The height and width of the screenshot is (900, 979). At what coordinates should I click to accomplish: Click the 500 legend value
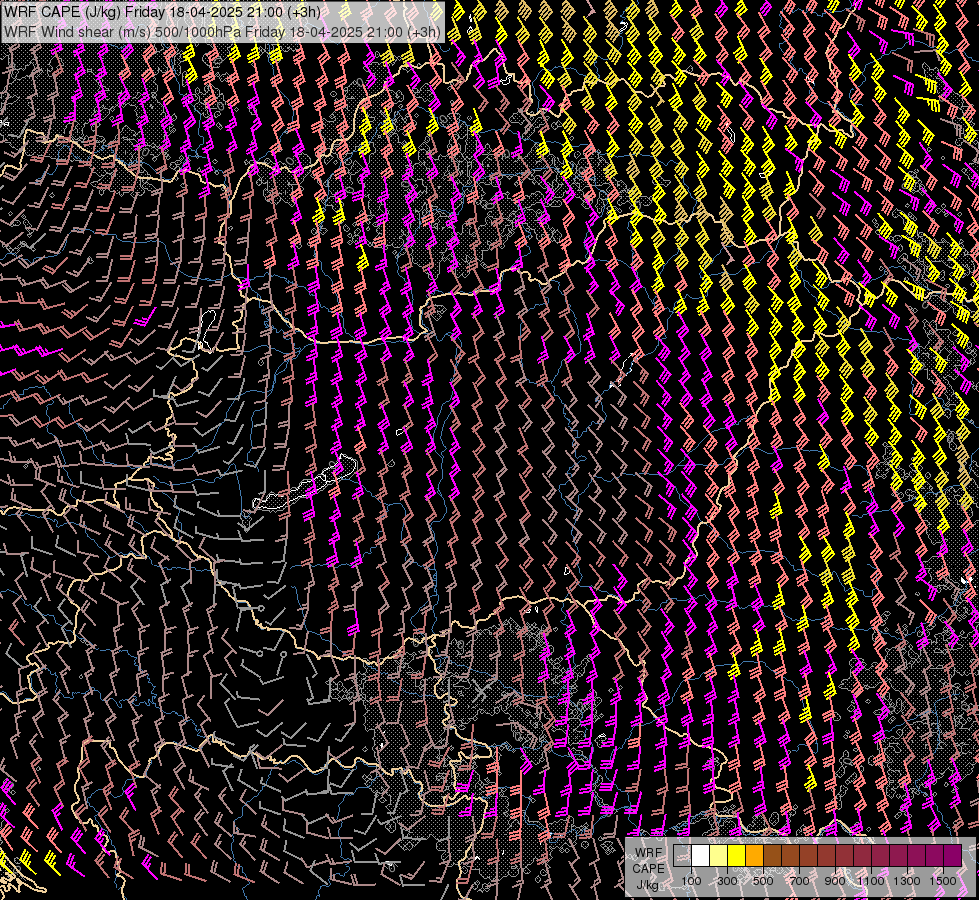pyautogui.click(x=763, y=881)
